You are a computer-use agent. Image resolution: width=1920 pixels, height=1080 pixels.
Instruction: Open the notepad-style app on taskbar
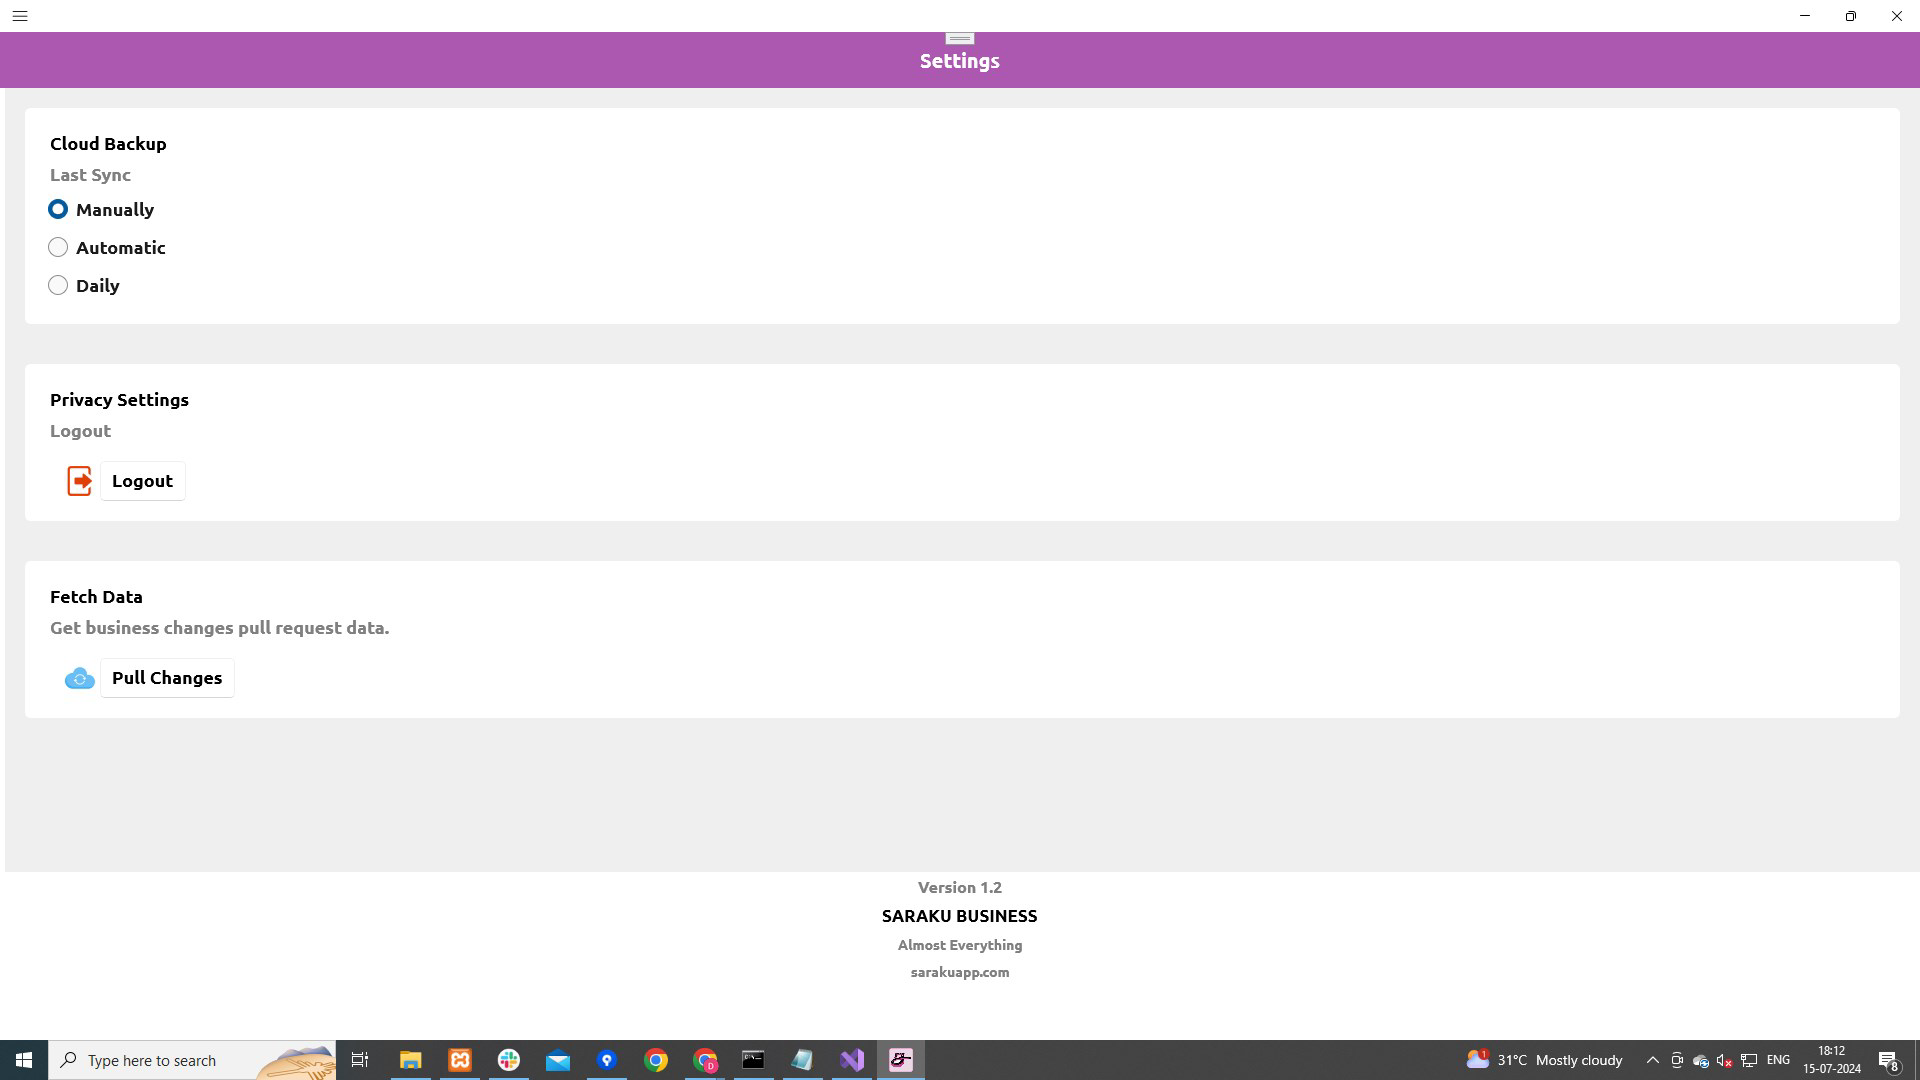pos(803,1060)
